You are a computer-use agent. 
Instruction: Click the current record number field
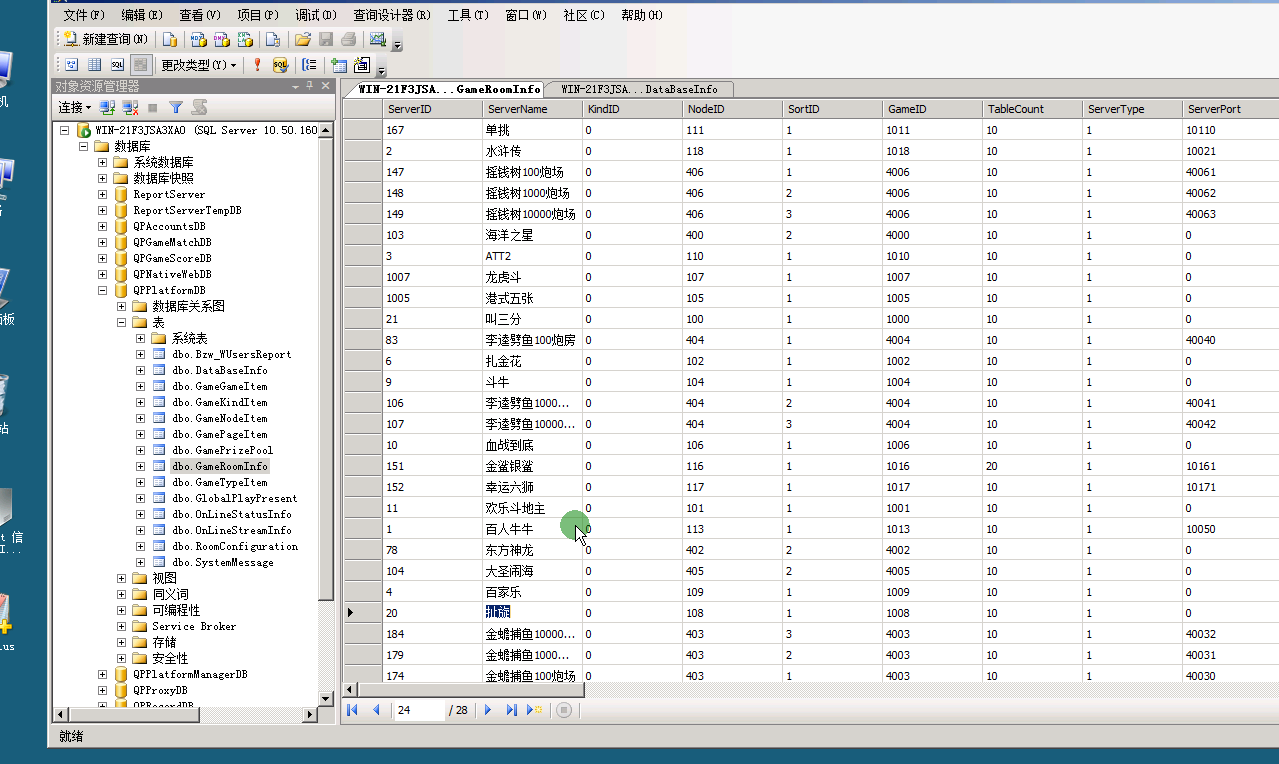(x=419, y=710)
